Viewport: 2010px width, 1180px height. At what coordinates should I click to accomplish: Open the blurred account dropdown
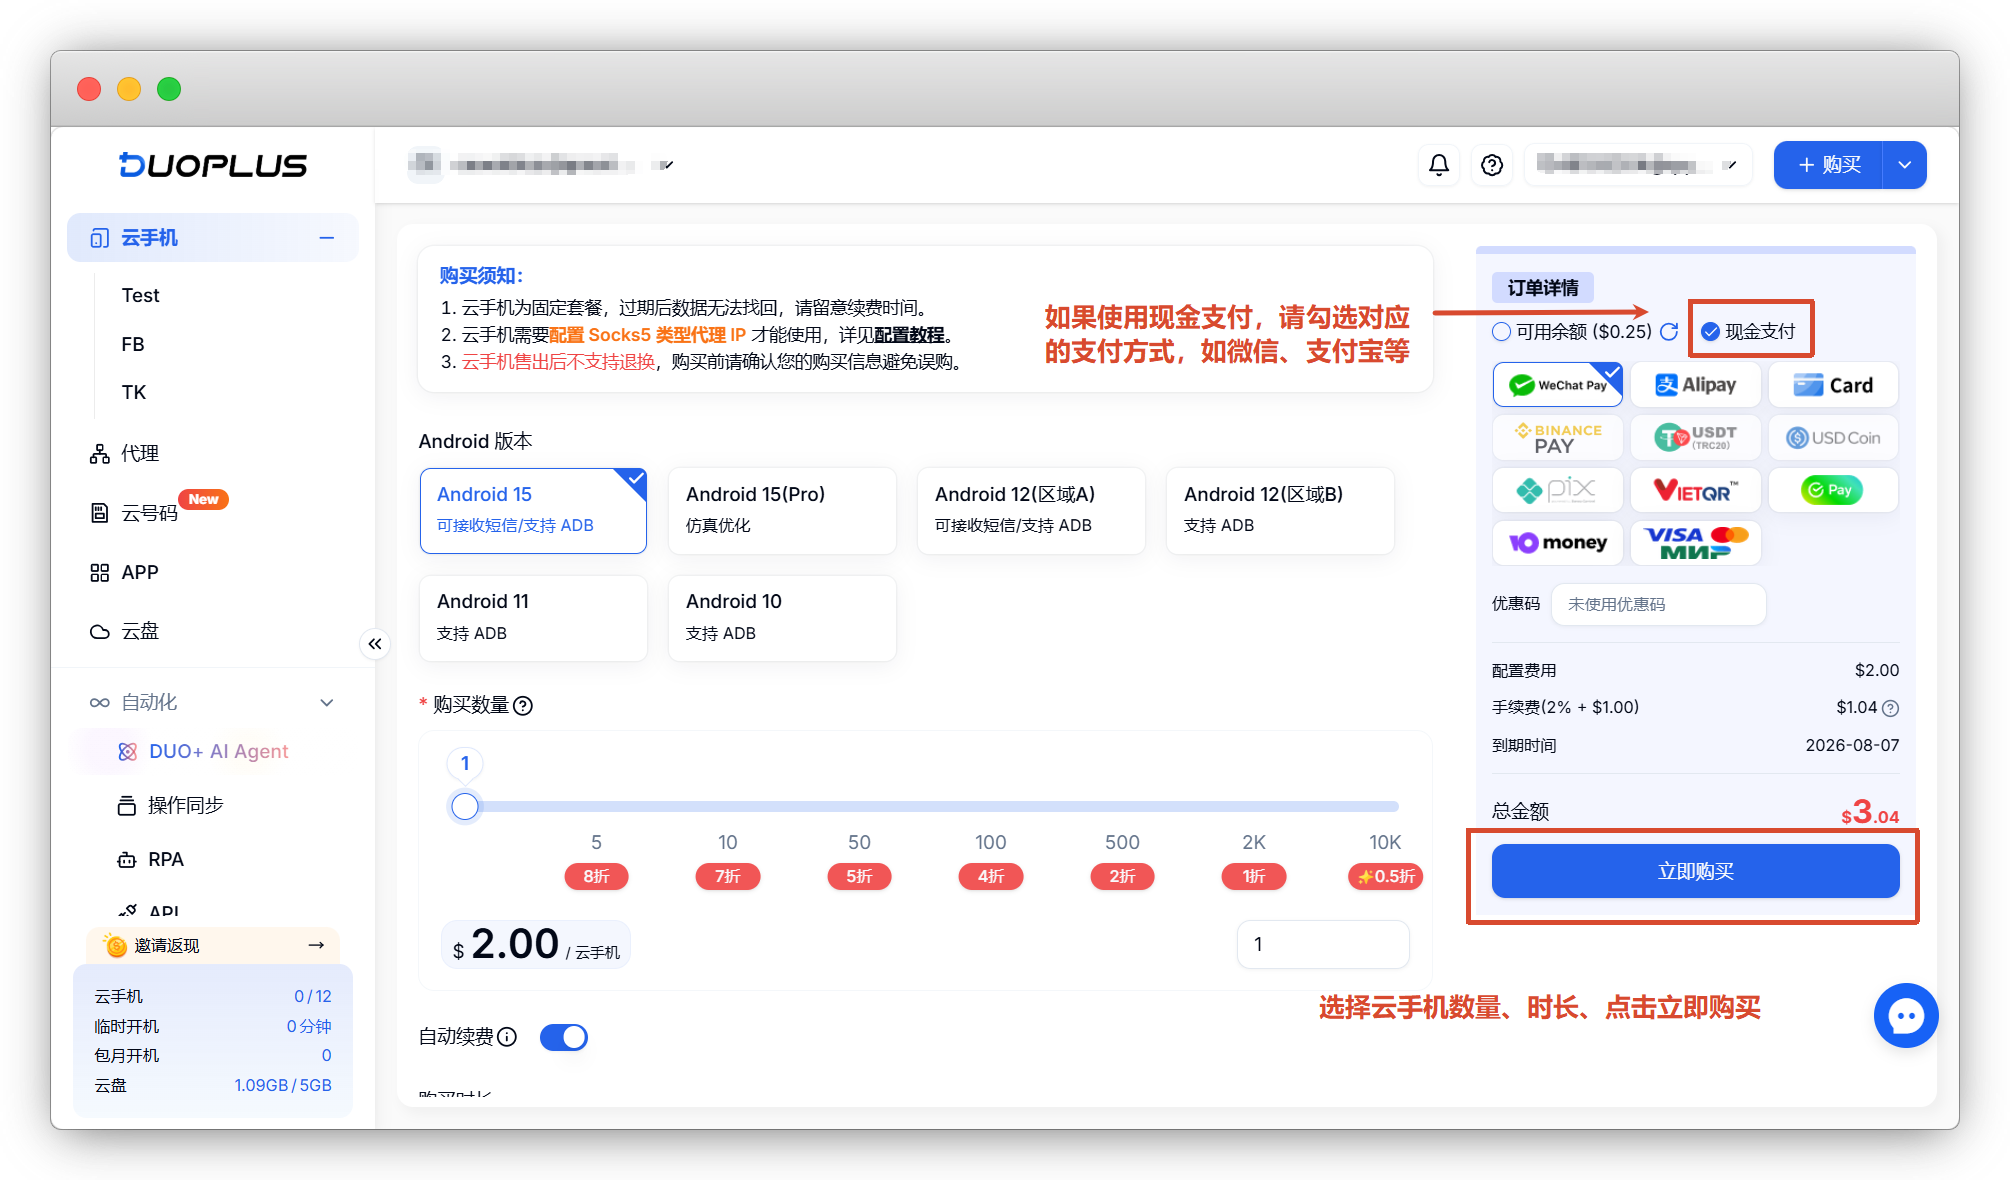coord(1638,165)
